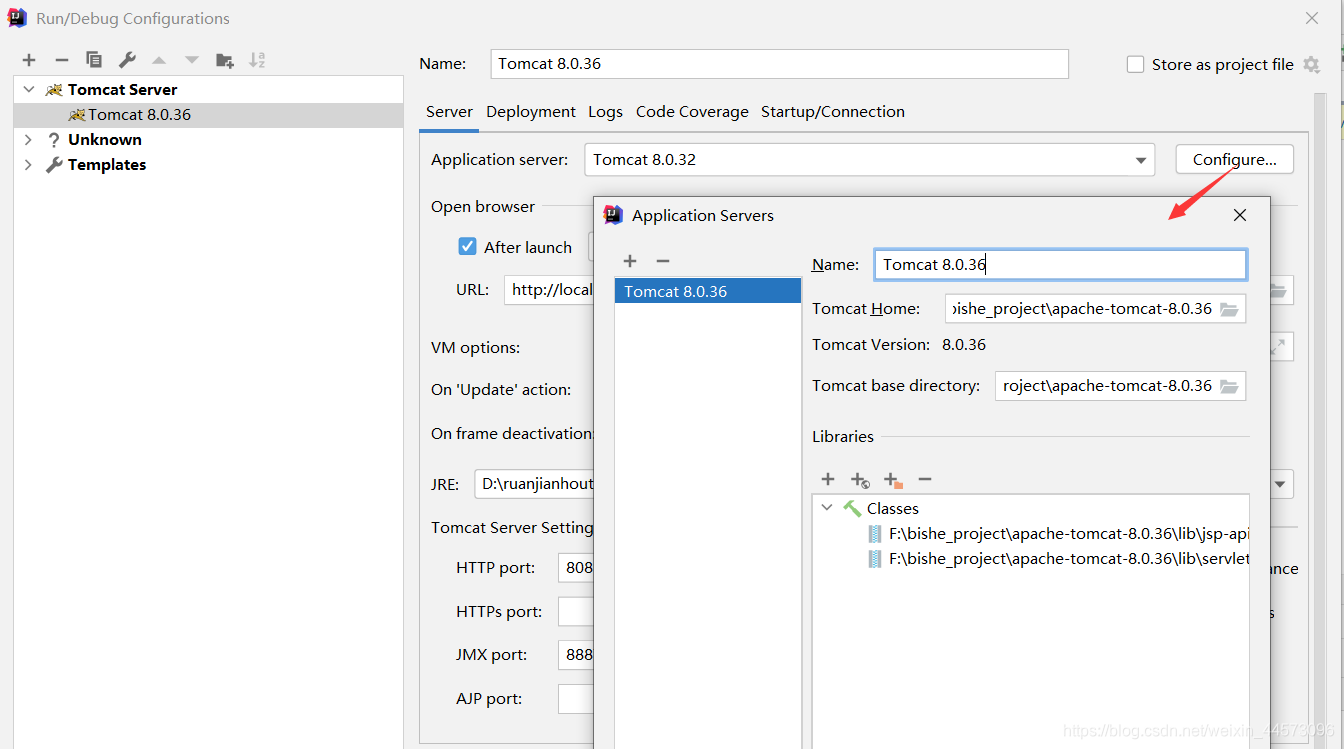
Task: Click the Configure... button
Action: [1235, 160]
